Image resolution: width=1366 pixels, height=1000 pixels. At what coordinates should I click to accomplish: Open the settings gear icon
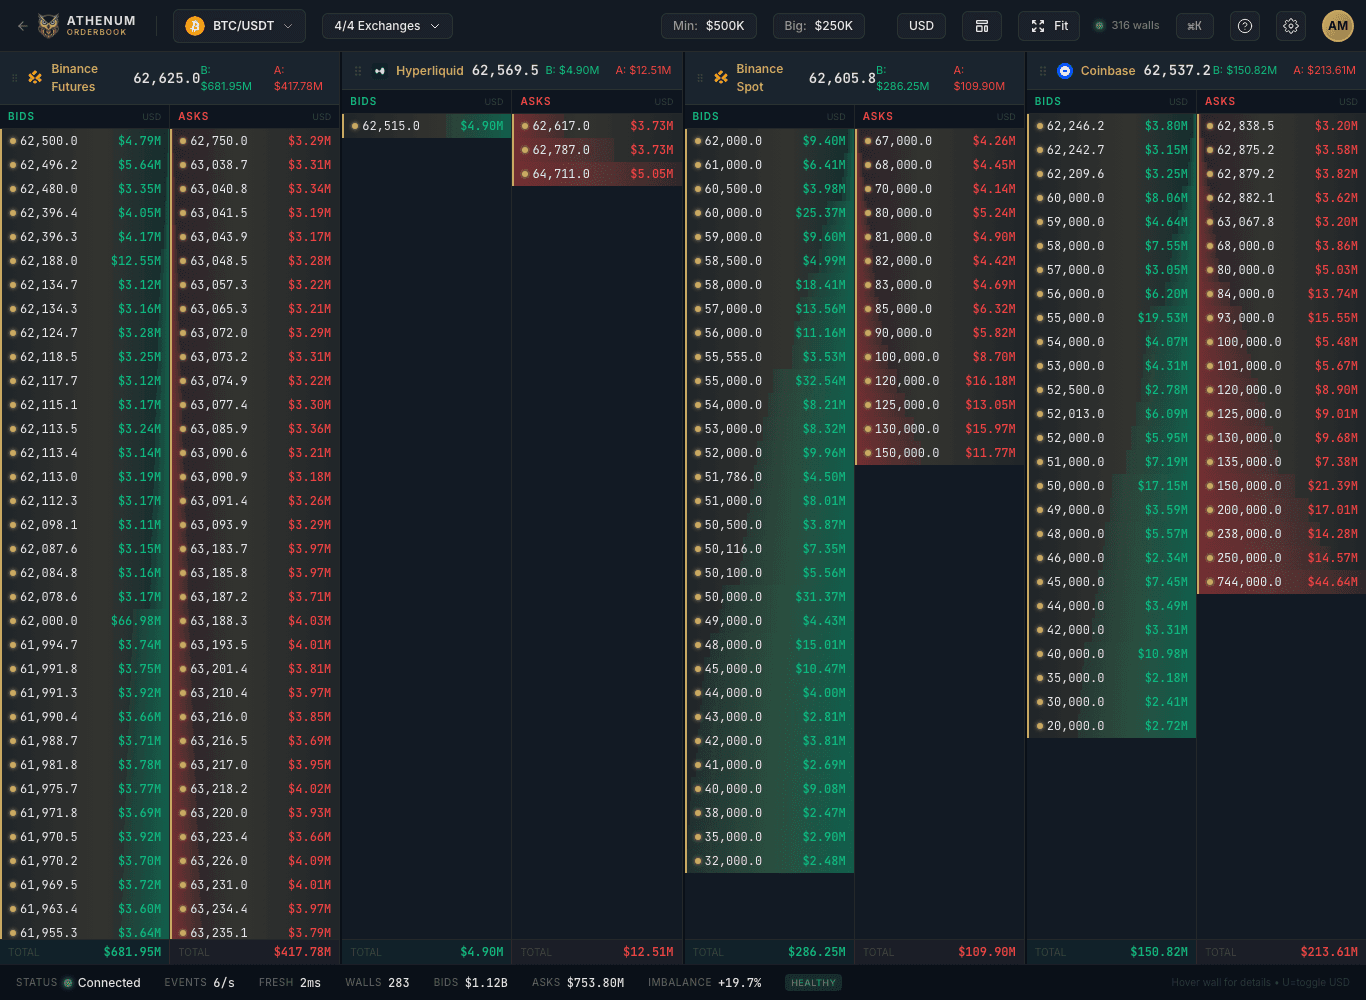click(1291, 26)
